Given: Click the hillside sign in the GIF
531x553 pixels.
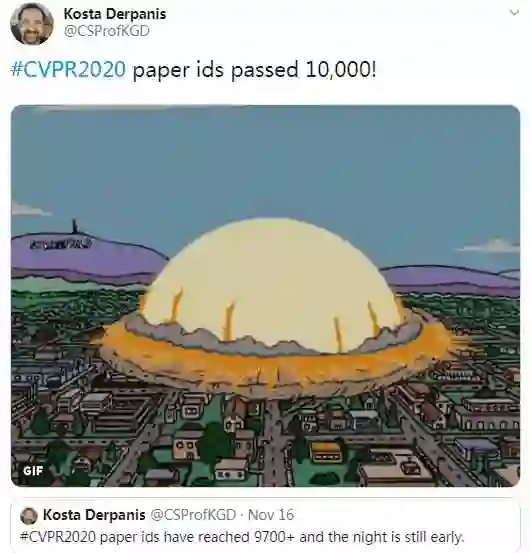Looking at the screenshot, I should point(61,243).
